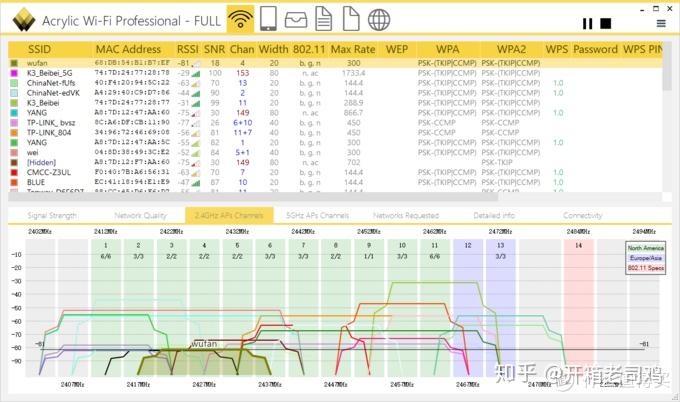The width and height of the screenshot is (680, 402).
Task: Sort by the WPS column header
Action: pos(557,49)
